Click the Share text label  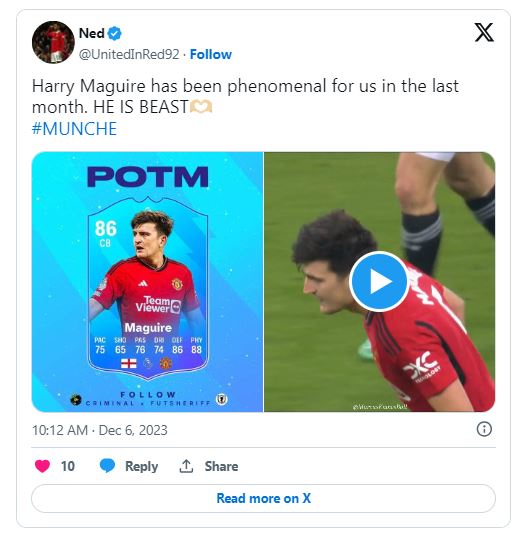pos(221,466)
